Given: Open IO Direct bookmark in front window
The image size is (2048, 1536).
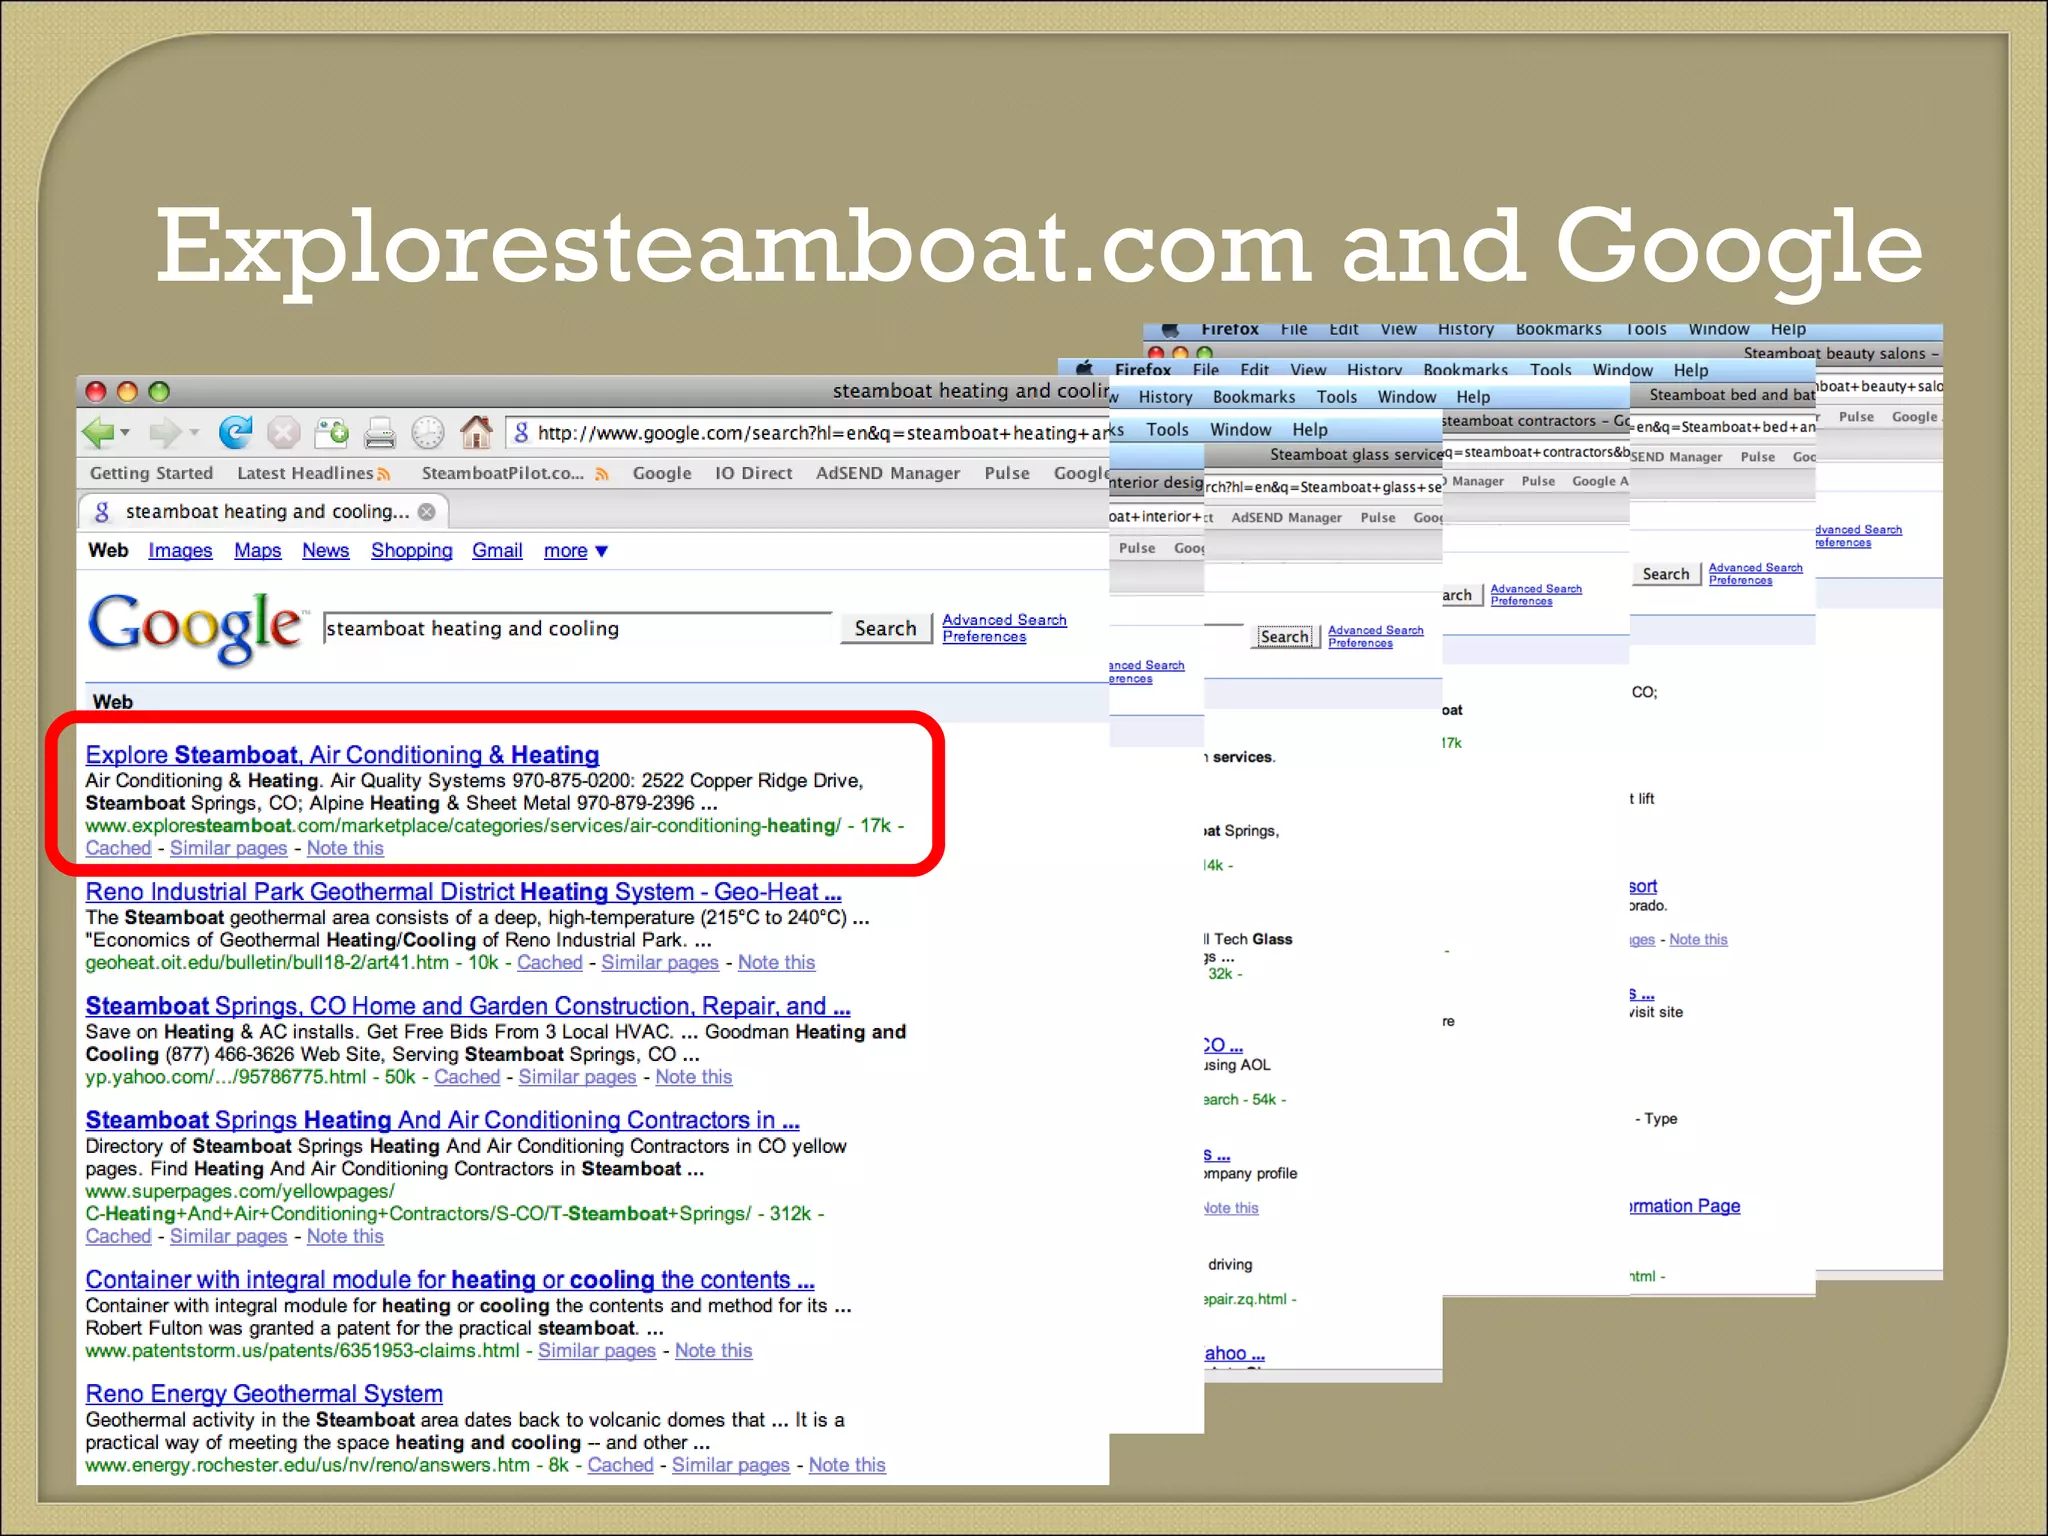Looking at the screenshot, I should (753, 473).
